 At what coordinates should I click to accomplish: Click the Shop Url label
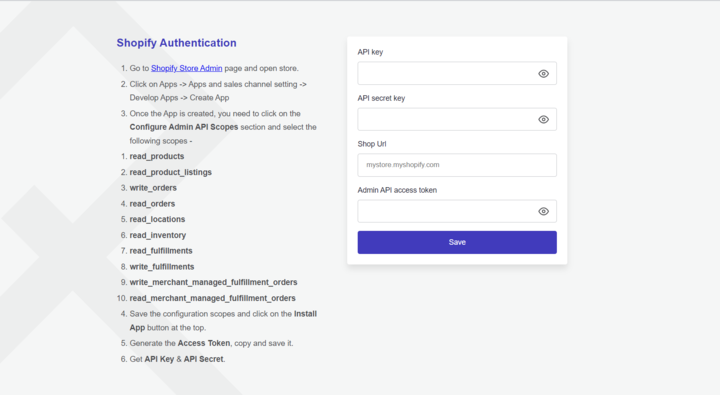372,144
